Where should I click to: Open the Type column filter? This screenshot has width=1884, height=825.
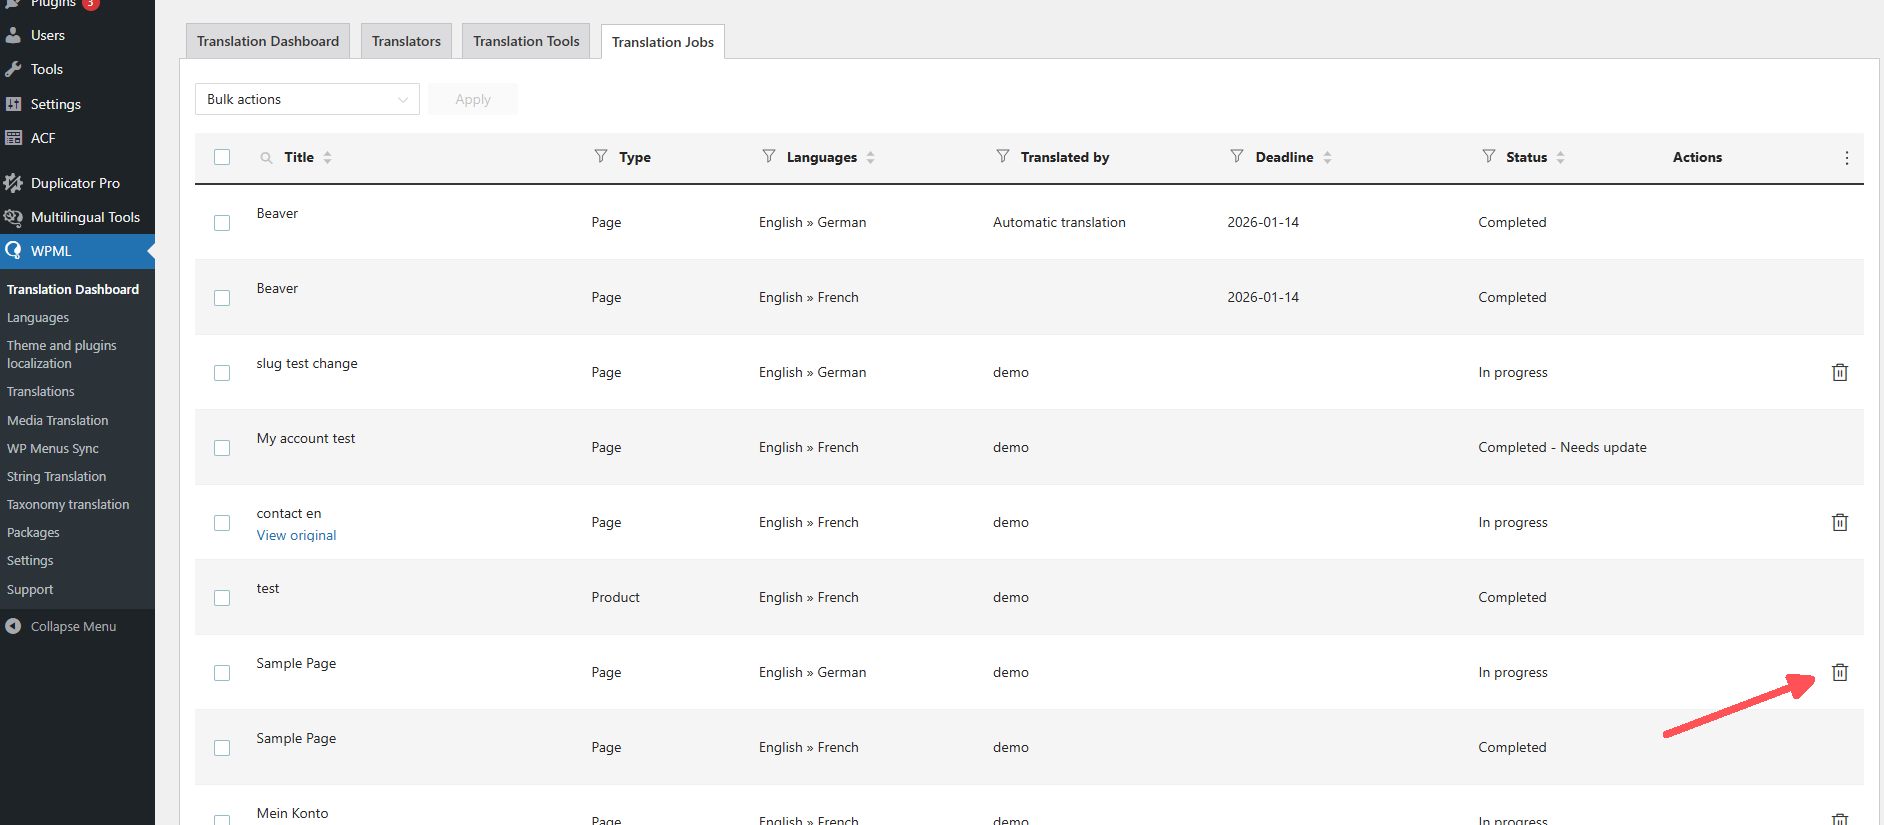(x=601, y=156)
